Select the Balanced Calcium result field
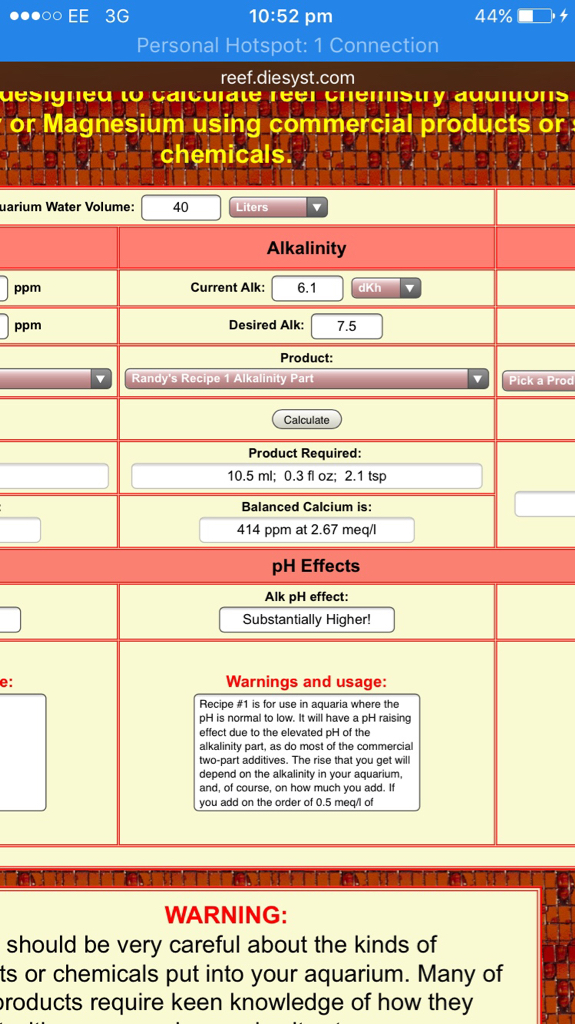575x1024 pixels. click(306, 530)
